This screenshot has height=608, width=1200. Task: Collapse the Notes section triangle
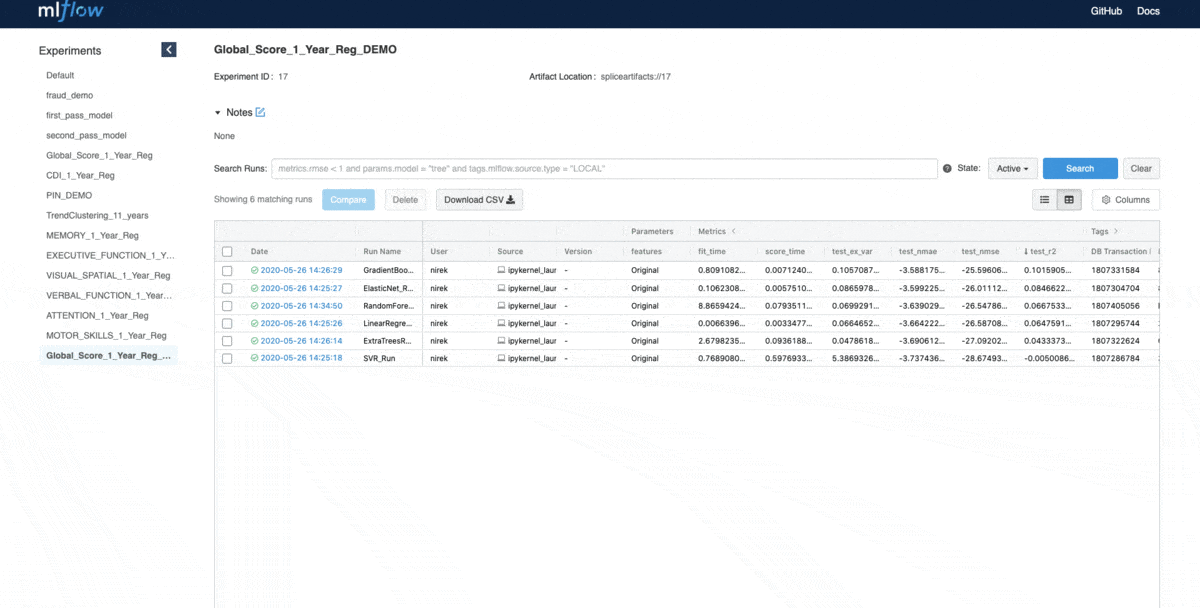[x=218, y=112]
